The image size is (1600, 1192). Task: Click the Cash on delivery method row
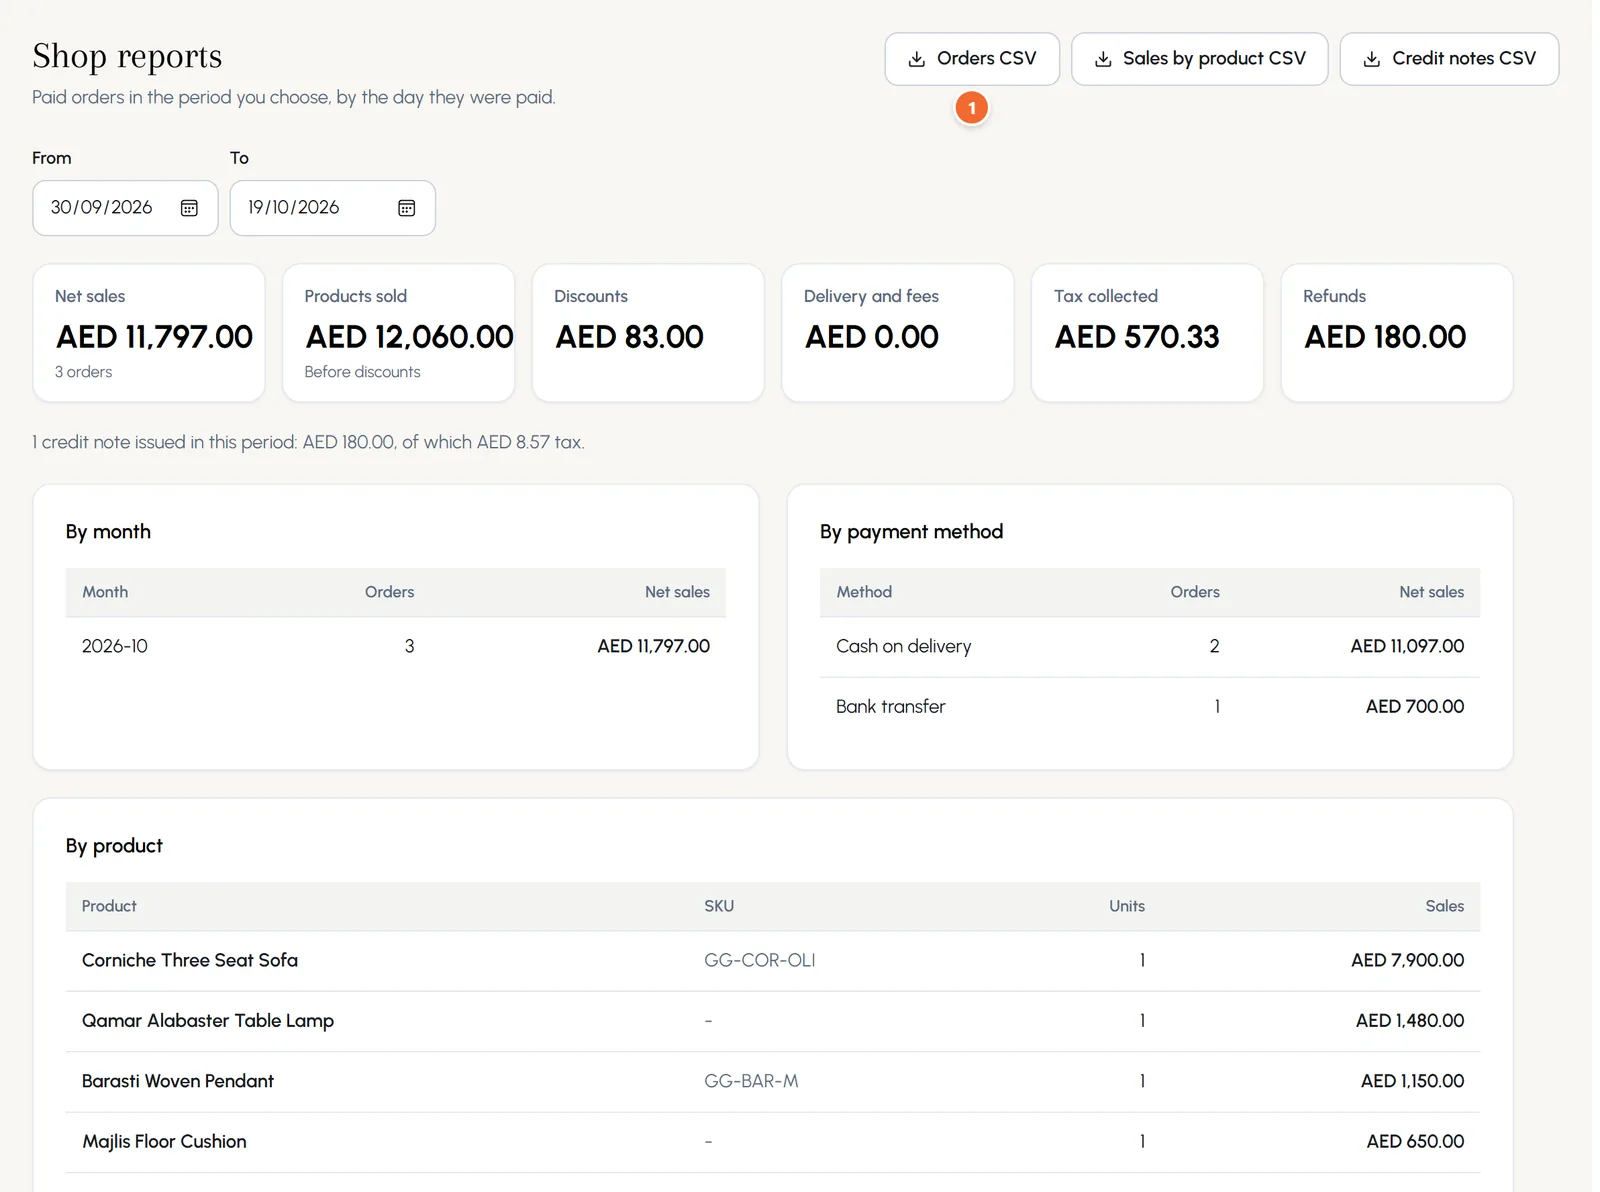[x=1150, y=647]
